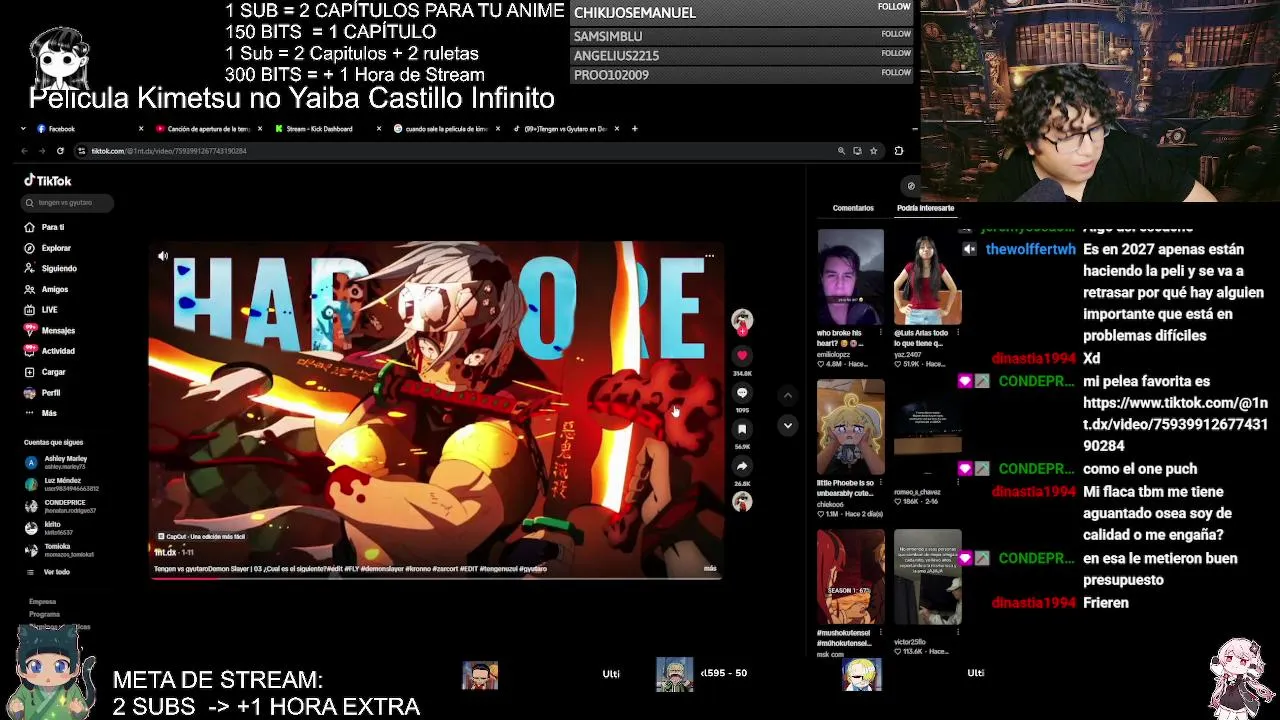Like the video with heart icon
The height and width of the screenshot is (720, 1280).
coord(742,355)
